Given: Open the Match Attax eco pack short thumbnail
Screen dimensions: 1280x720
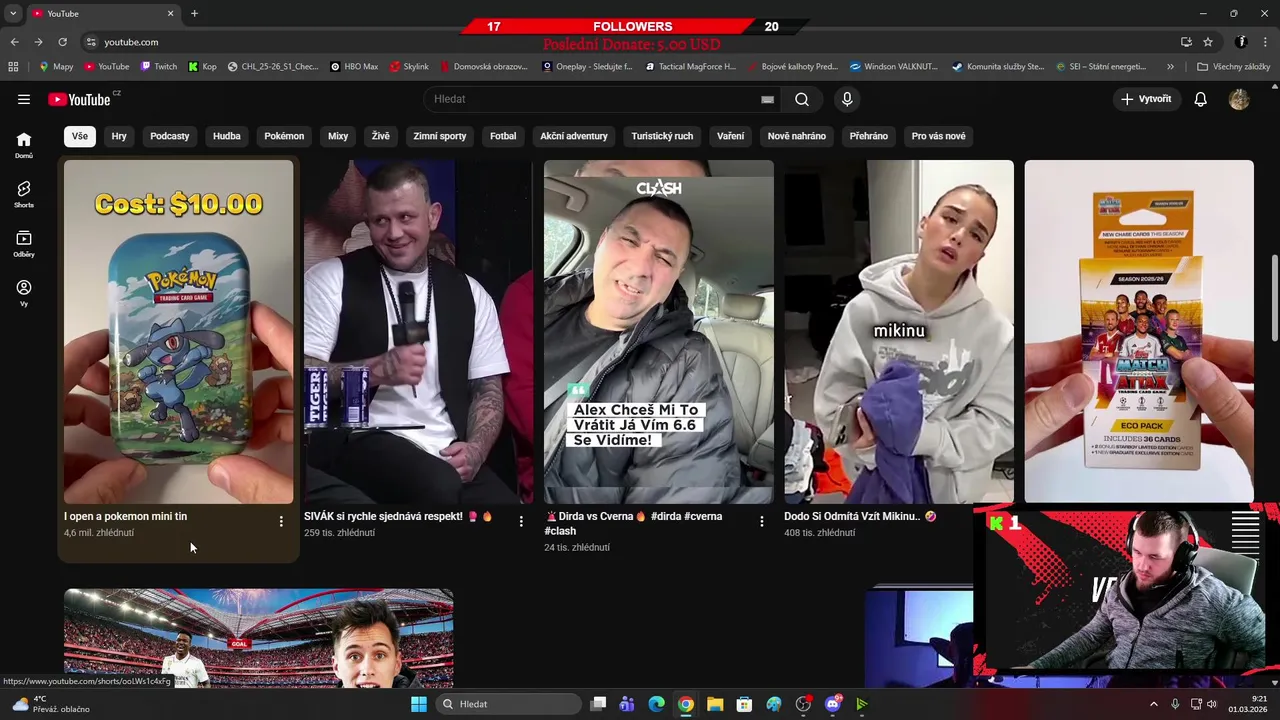Looking at the screenshot, I should 1139,332.
